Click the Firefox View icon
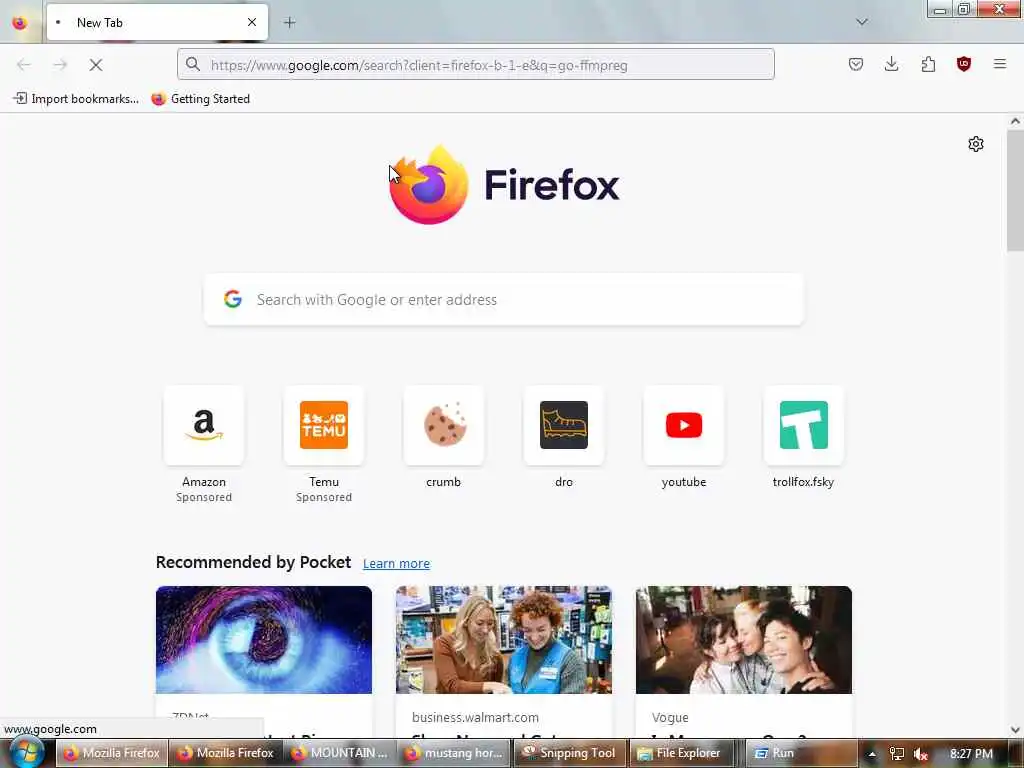1024x768 pixels. click(x=20, y=23)
